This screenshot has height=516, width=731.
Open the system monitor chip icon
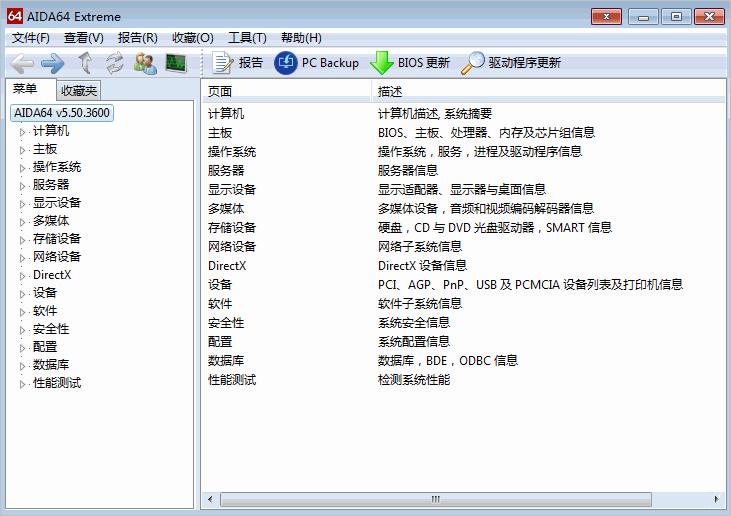pyautogui.click(x=176, y=63)
